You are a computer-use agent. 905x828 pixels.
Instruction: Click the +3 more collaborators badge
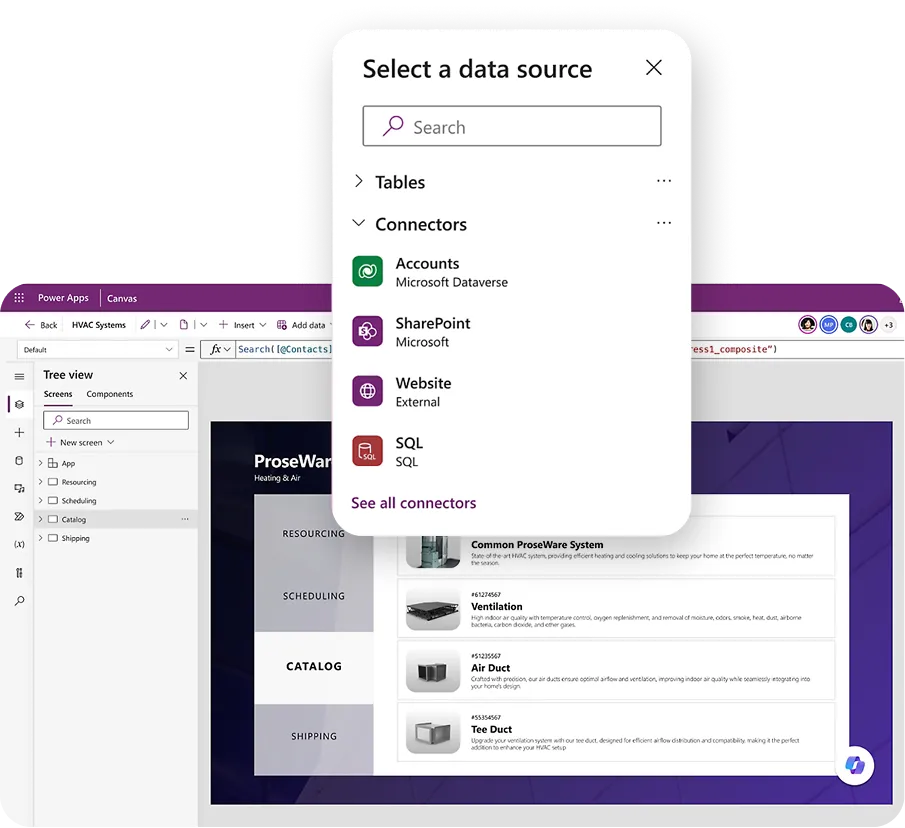point(889,325)
